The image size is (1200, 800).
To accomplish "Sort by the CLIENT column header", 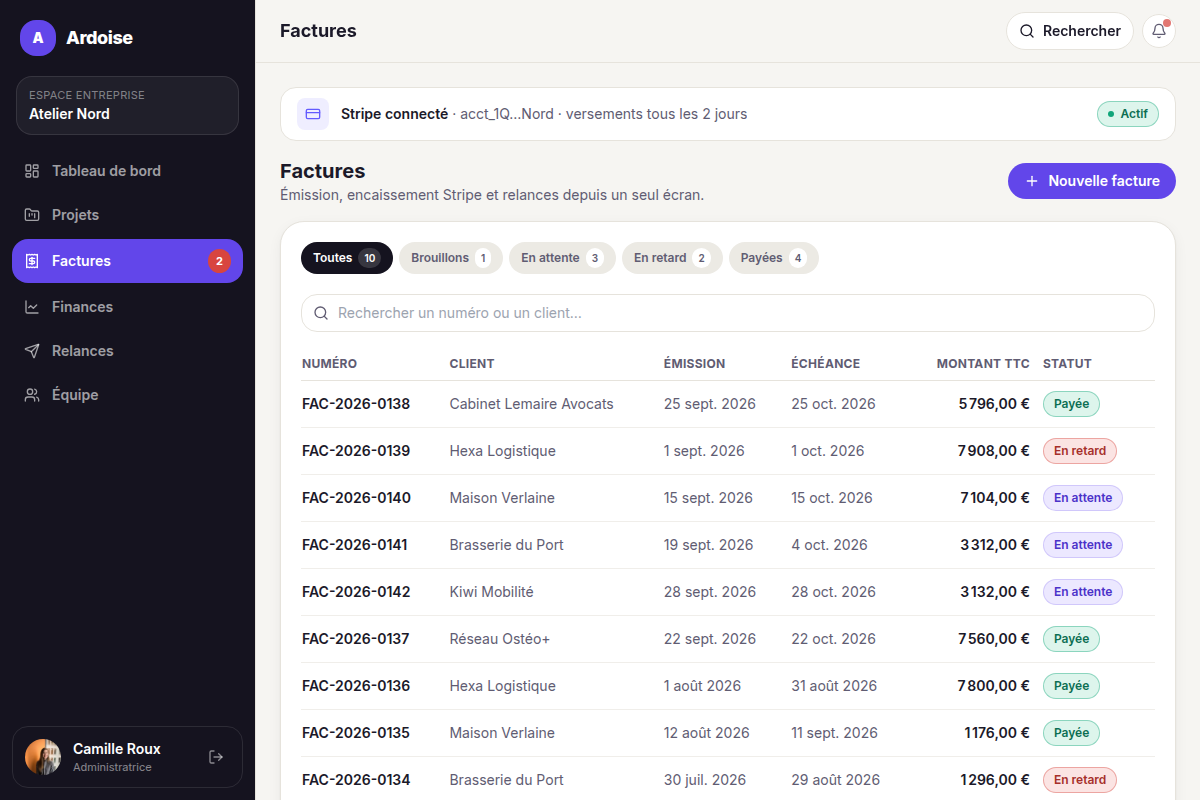I will click(x=472, y=364).
